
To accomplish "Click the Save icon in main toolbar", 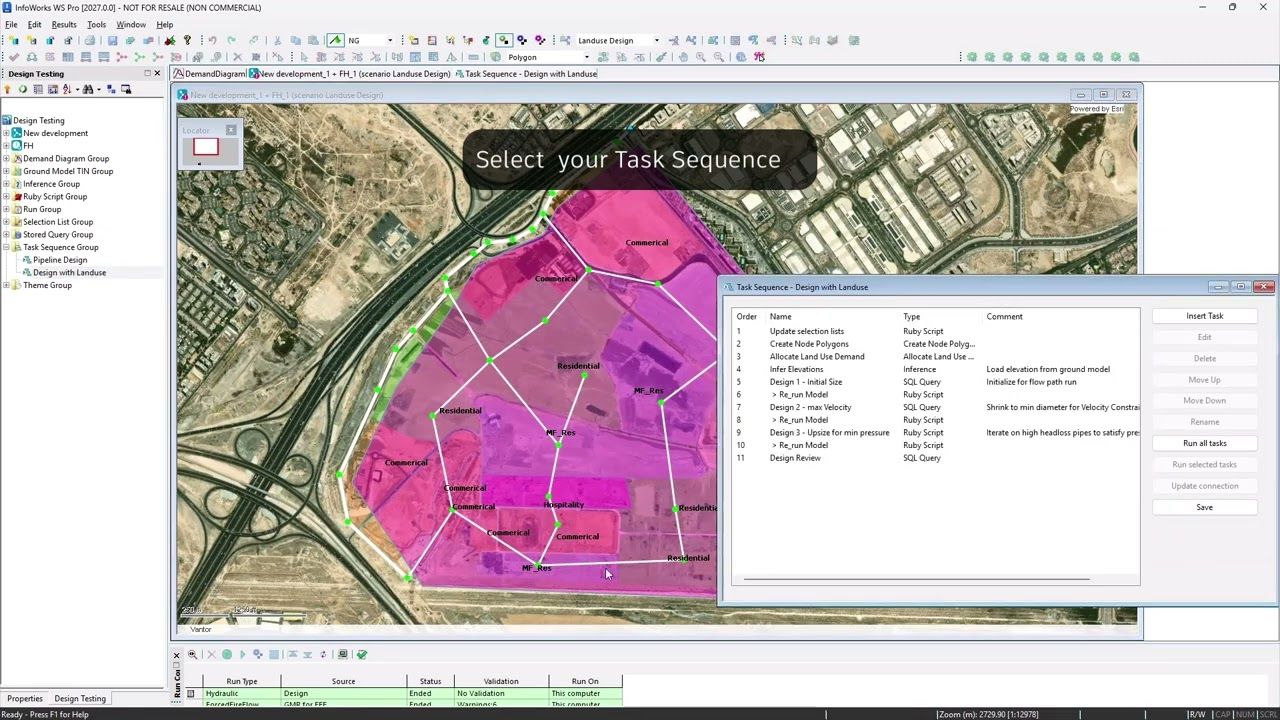I will [112, 41].
